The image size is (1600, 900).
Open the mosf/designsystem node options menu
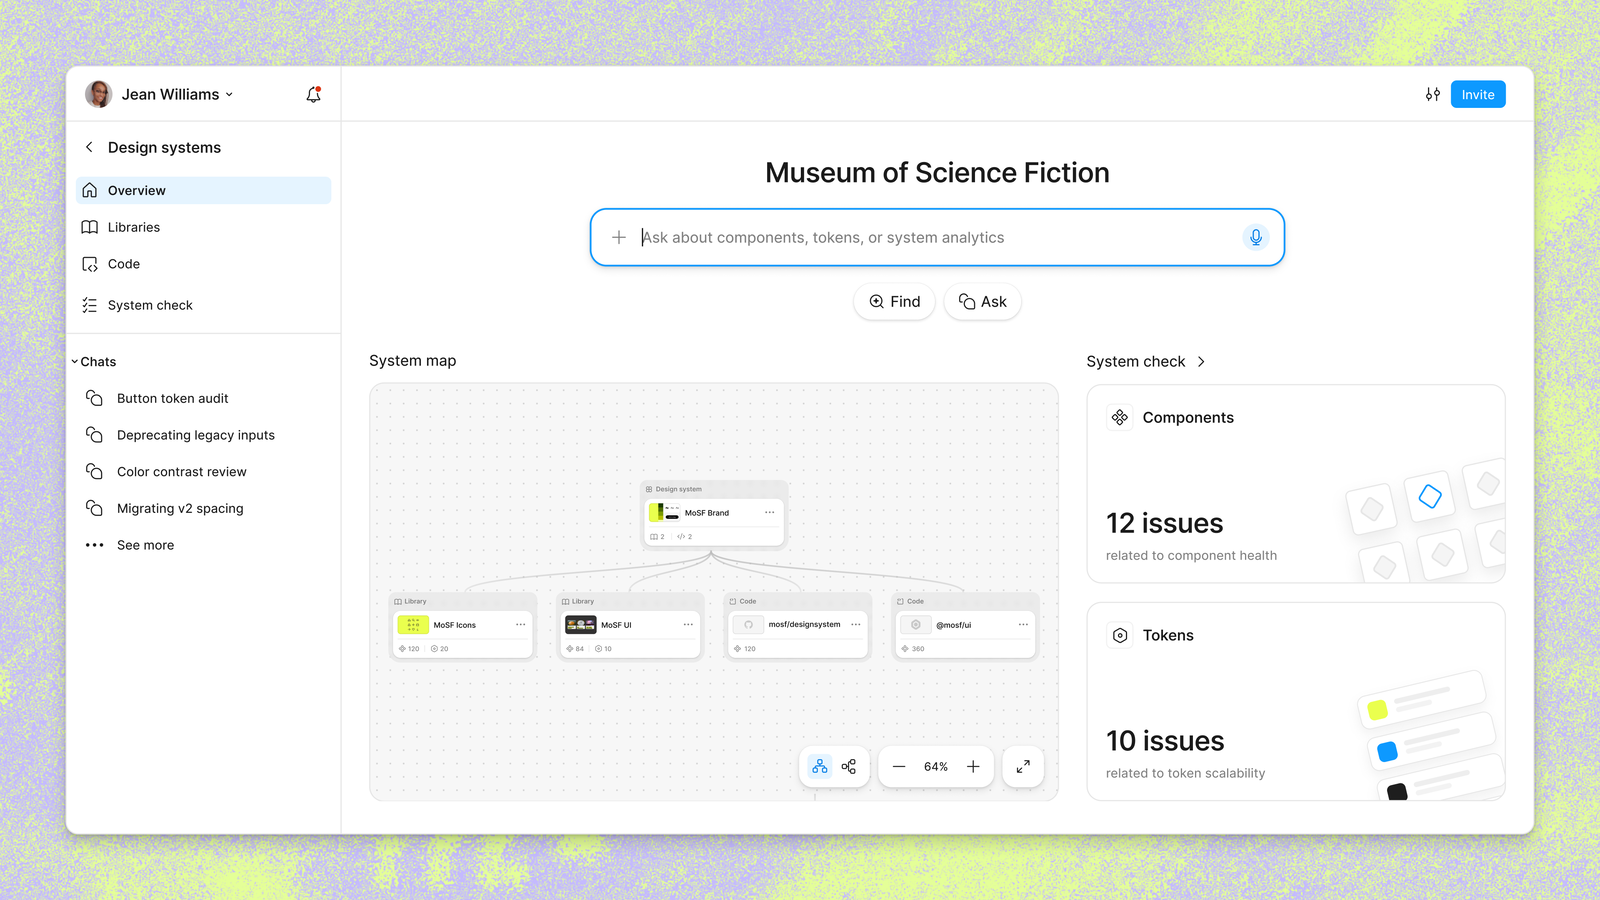tap(856, 625)
